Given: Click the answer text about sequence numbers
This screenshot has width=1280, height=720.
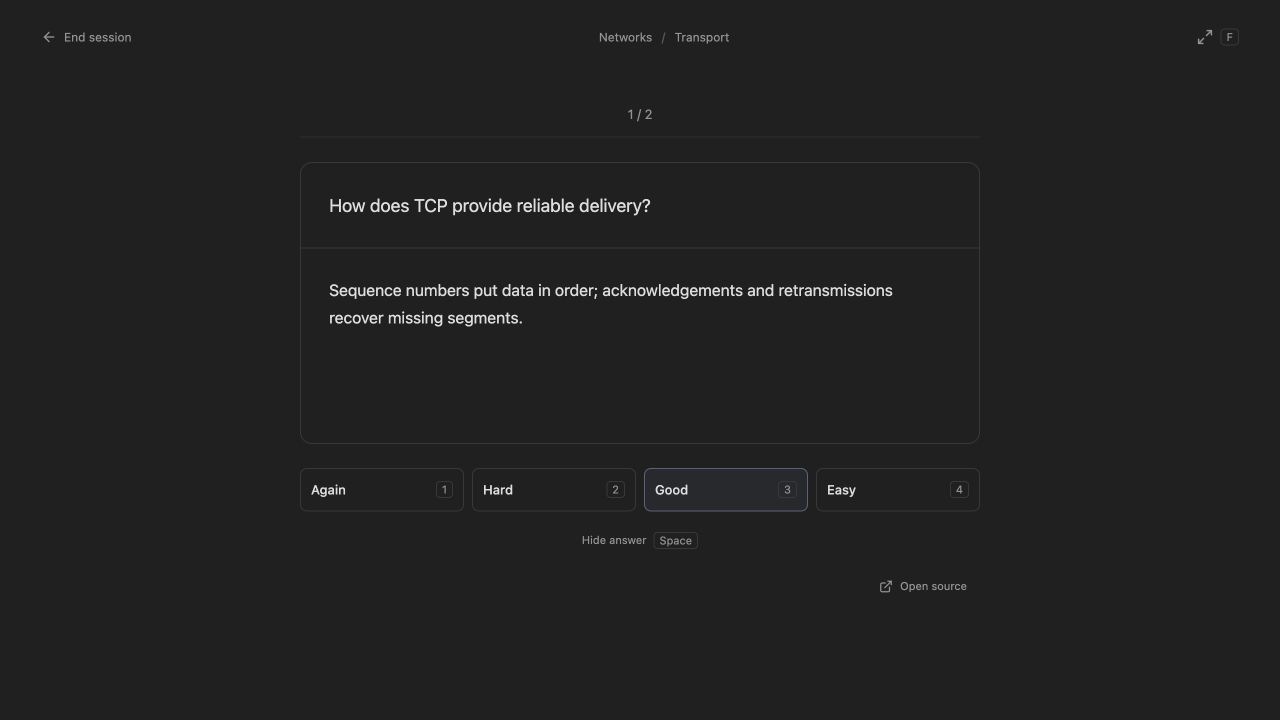Looking at the screenshot, I should click(611, 304).
